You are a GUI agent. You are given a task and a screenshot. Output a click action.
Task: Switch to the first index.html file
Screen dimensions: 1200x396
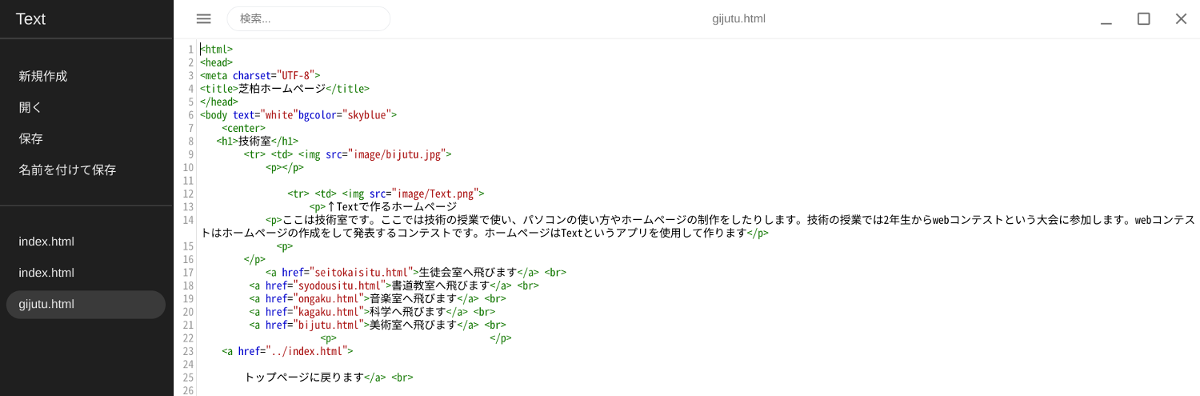click(x=86, y=242)
